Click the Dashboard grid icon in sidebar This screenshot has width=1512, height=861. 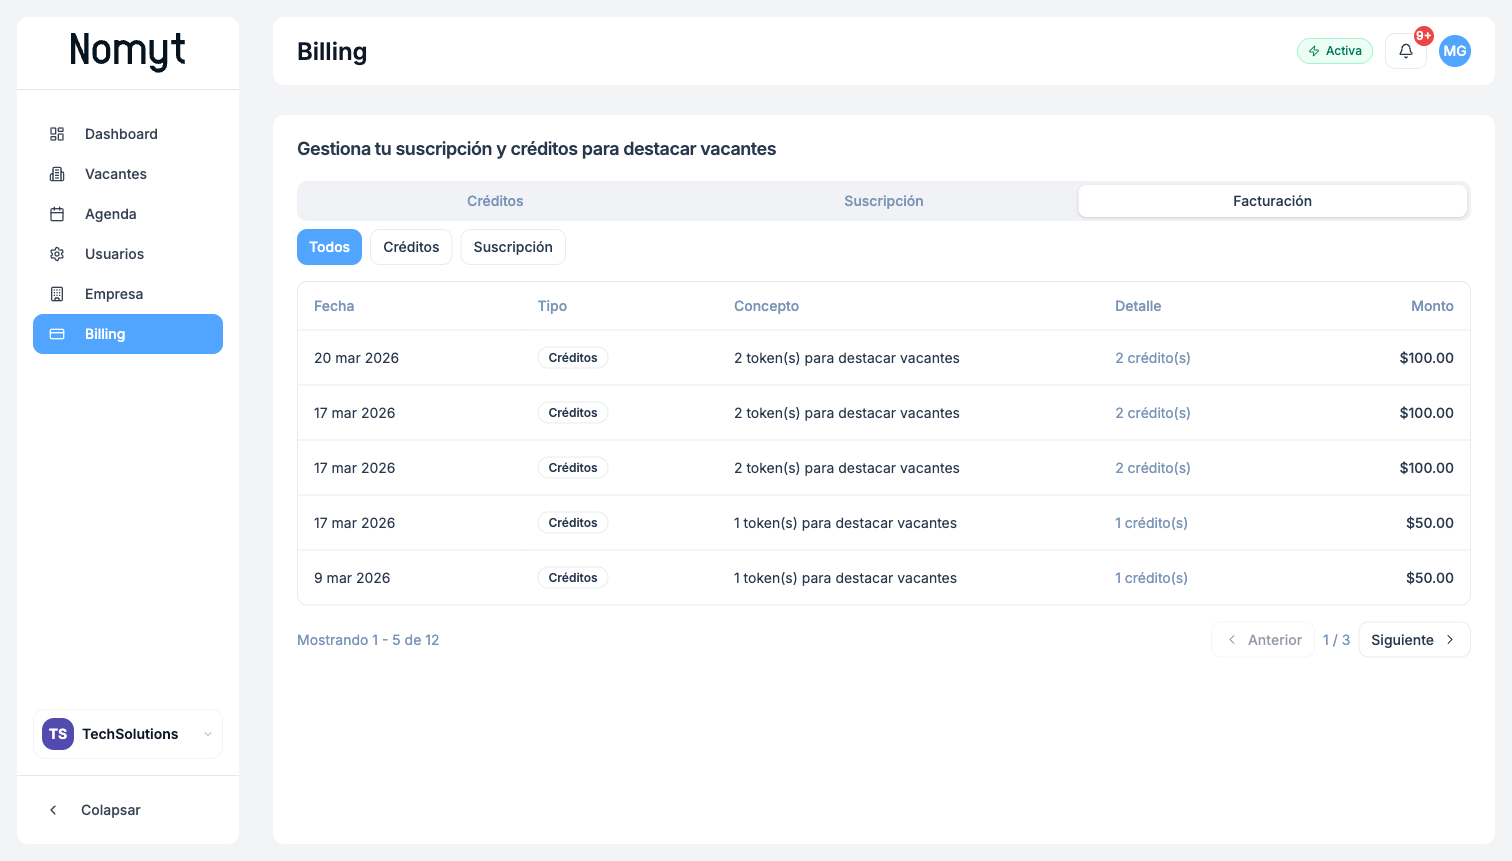pyautogui.click(x=57, y=134)
